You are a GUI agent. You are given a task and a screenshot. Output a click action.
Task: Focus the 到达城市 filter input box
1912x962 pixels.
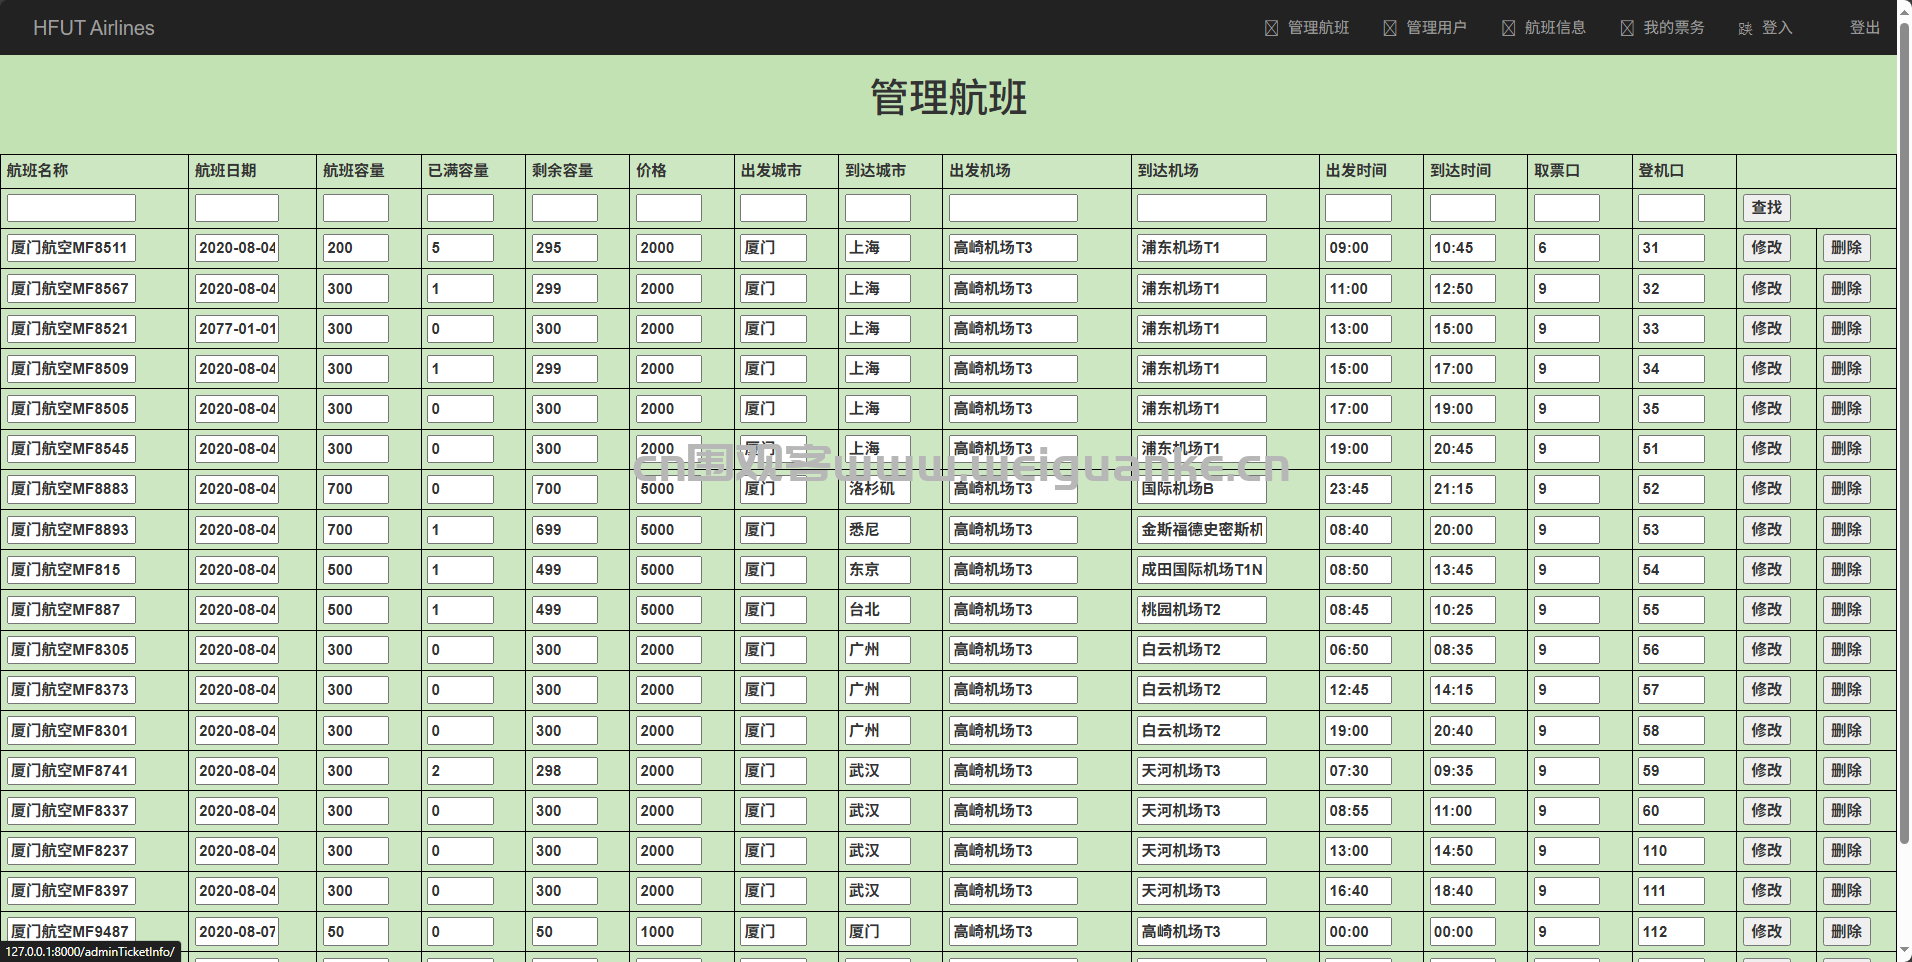pyautogui.click(x=877, y=208)
